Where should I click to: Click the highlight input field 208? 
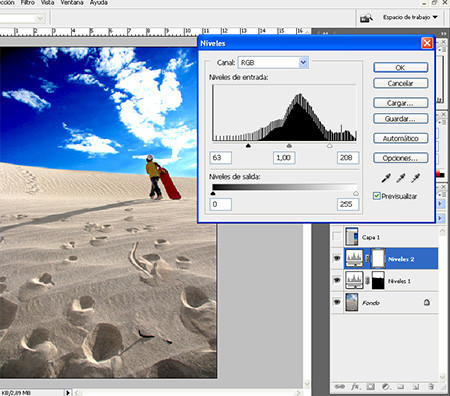click(348, 158)
